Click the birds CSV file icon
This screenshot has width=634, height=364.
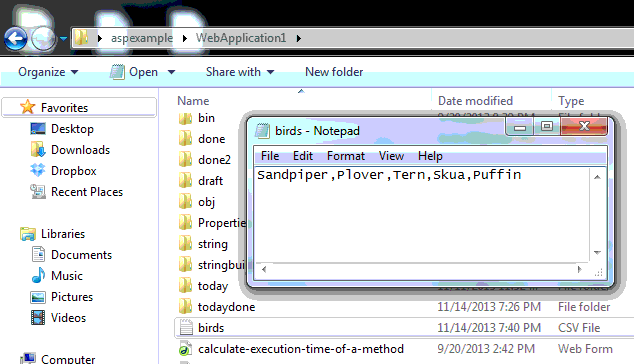tap(186, 328)
